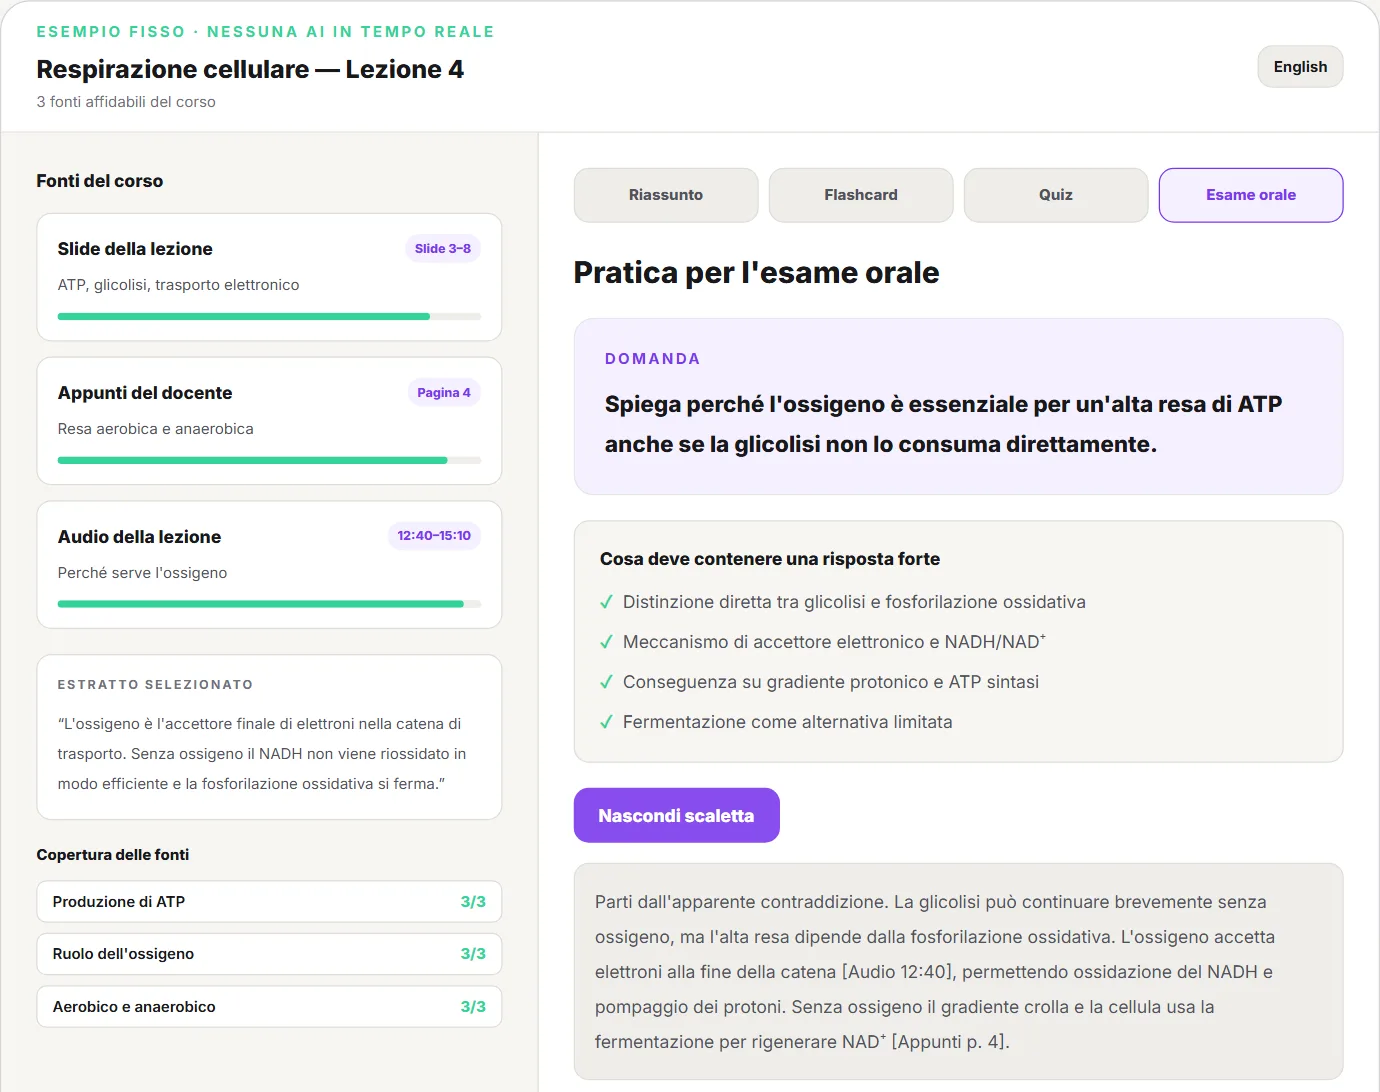Screen dimensions: 1380x1092
Task: Click the 'Fonti del corso' heading
Action: pos(100,181)
